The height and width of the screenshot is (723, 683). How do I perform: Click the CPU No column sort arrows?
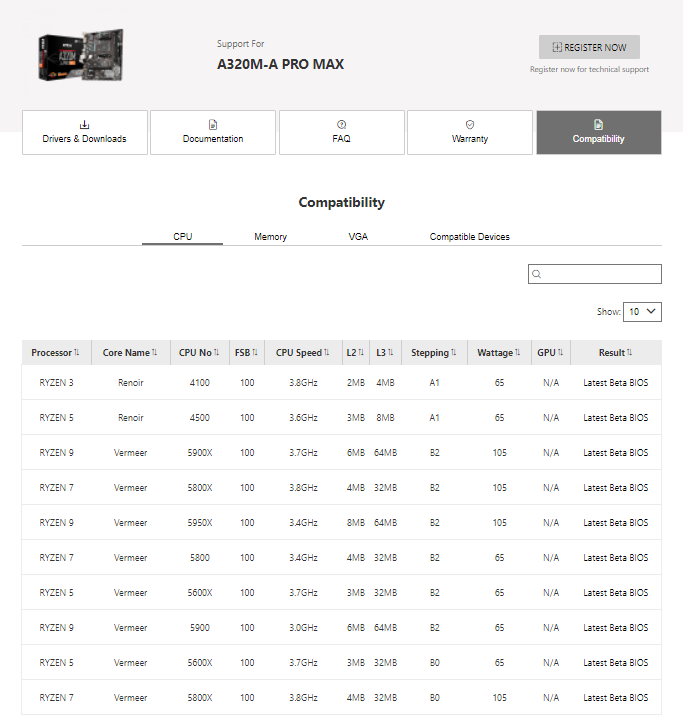[216, 352]
